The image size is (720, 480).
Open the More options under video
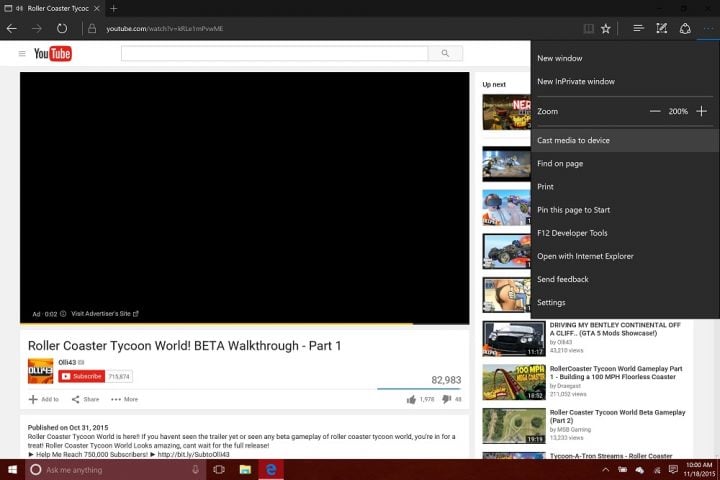tap(124, 399)
